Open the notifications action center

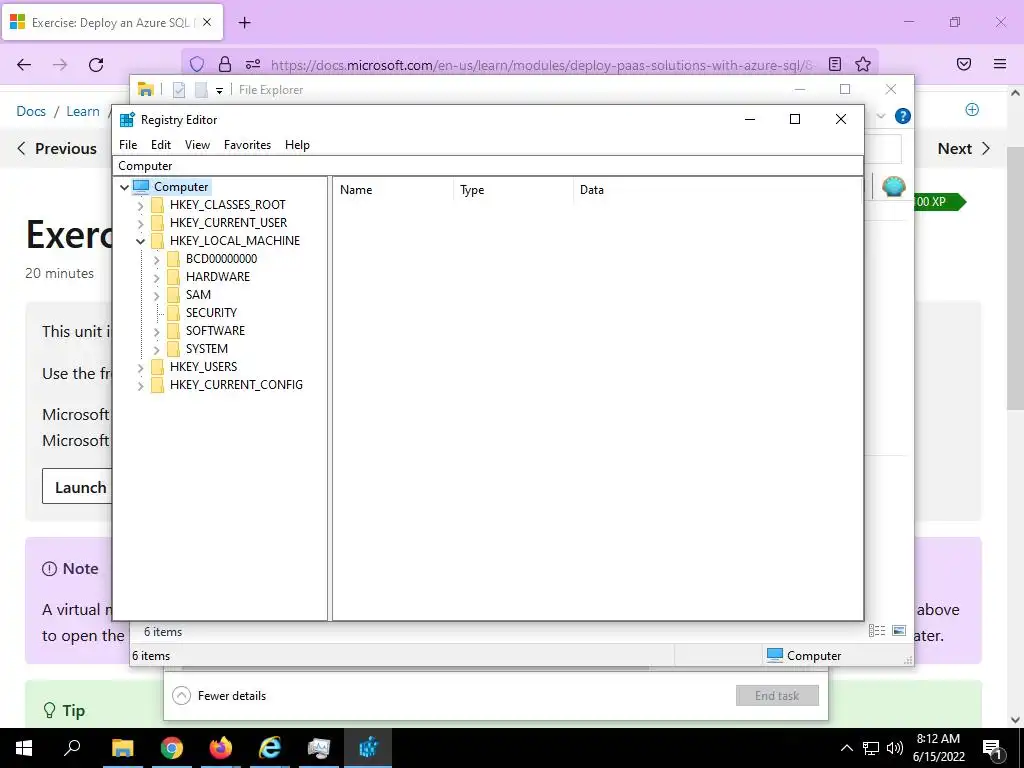(x=992, y=748)
